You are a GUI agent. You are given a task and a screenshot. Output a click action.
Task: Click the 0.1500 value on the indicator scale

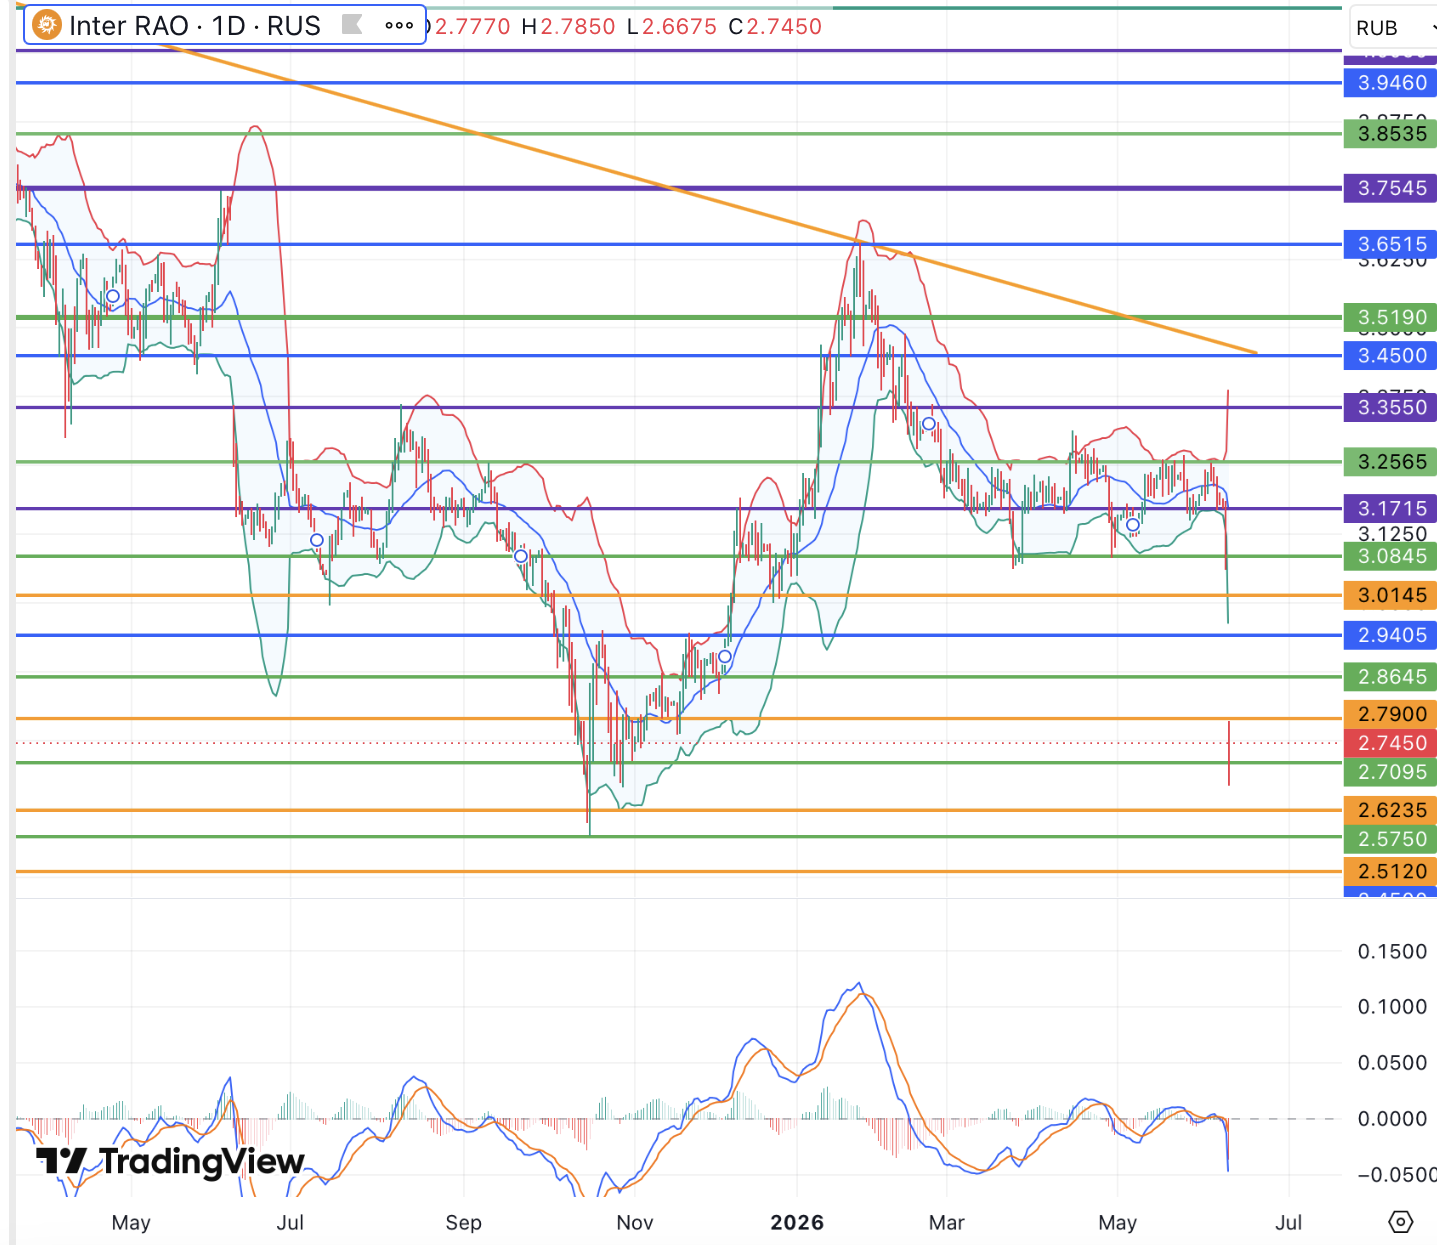tap(1392, 952)
